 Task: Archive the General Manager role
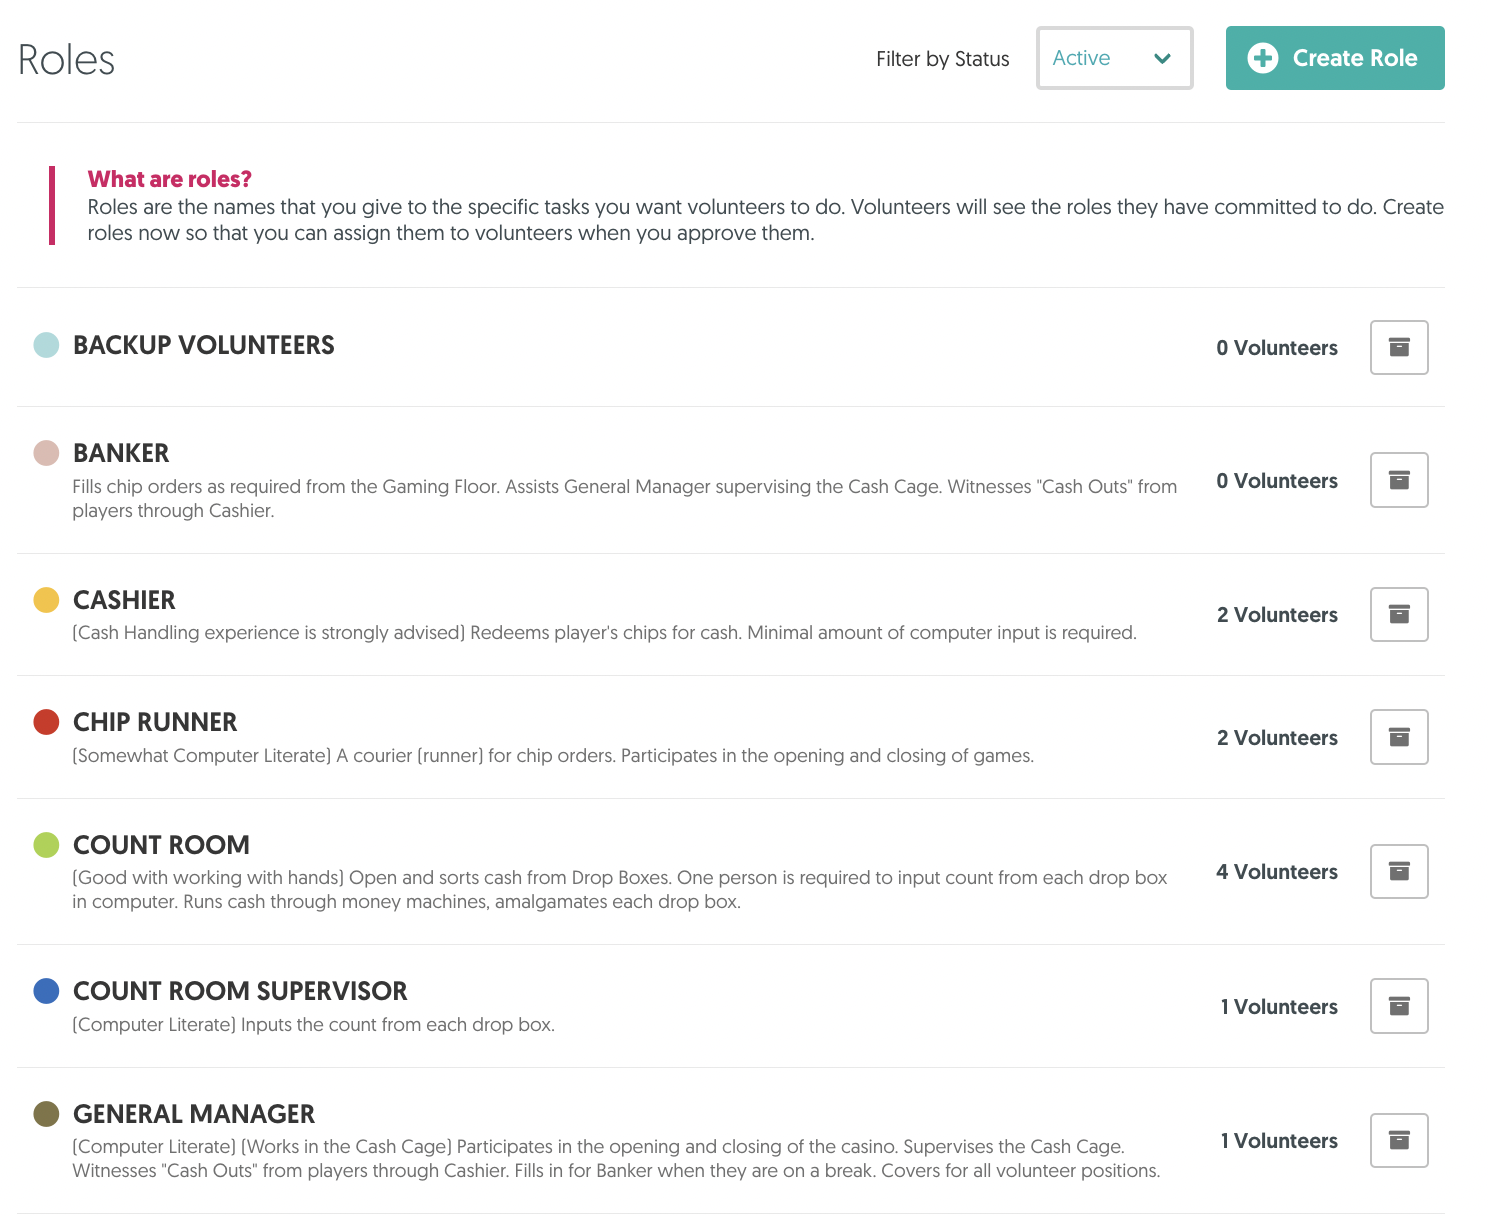click(1399, 1140)
